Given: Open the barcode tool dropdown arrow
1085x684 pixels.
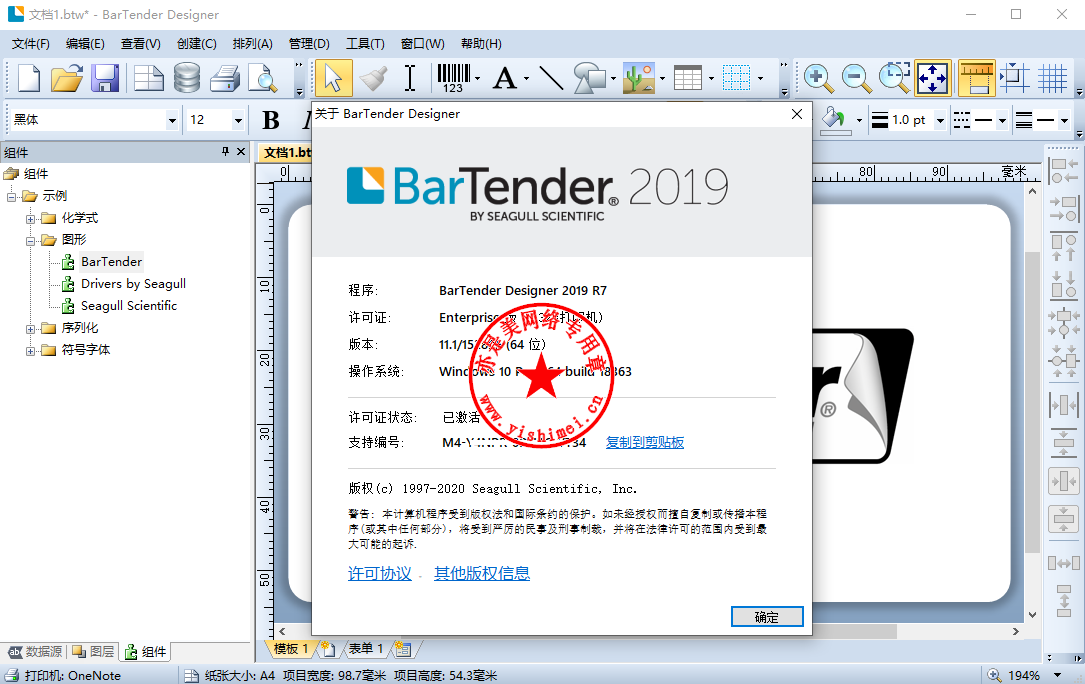Looking at the screenshot, I should point(477,78).
